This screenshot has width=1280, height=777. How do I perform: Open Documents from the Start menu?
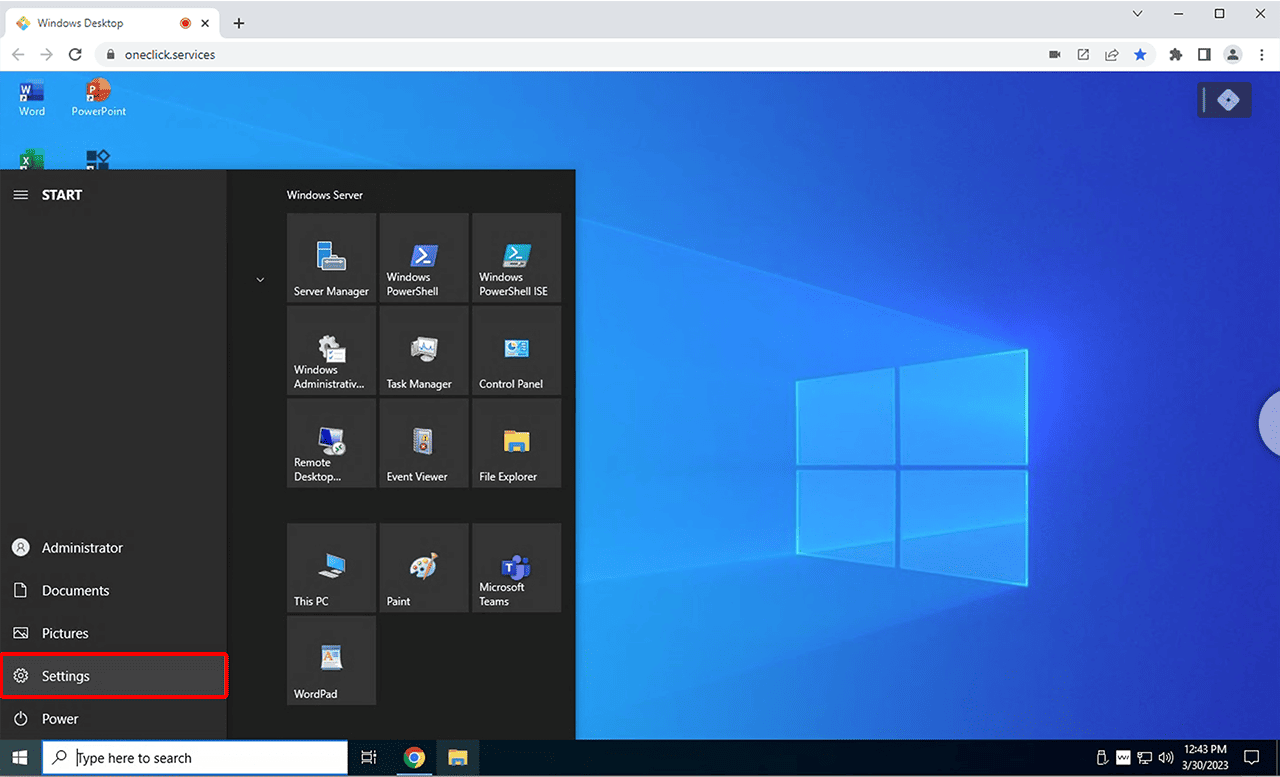75,591
